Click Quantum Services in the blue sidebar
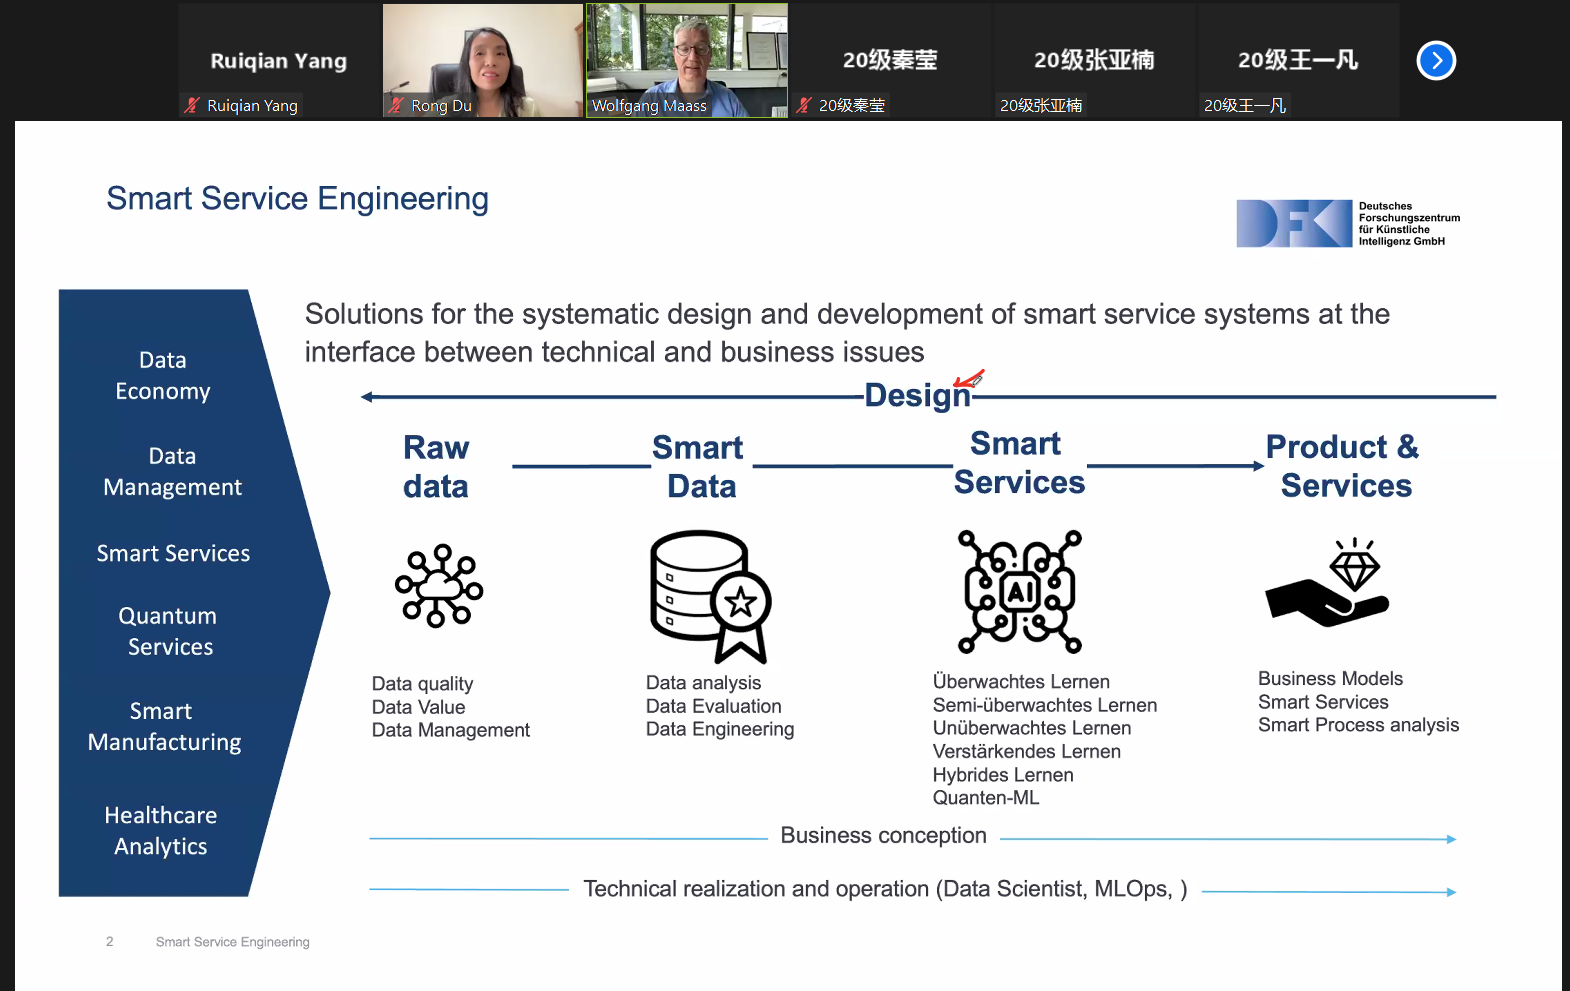 pos(168,631)
